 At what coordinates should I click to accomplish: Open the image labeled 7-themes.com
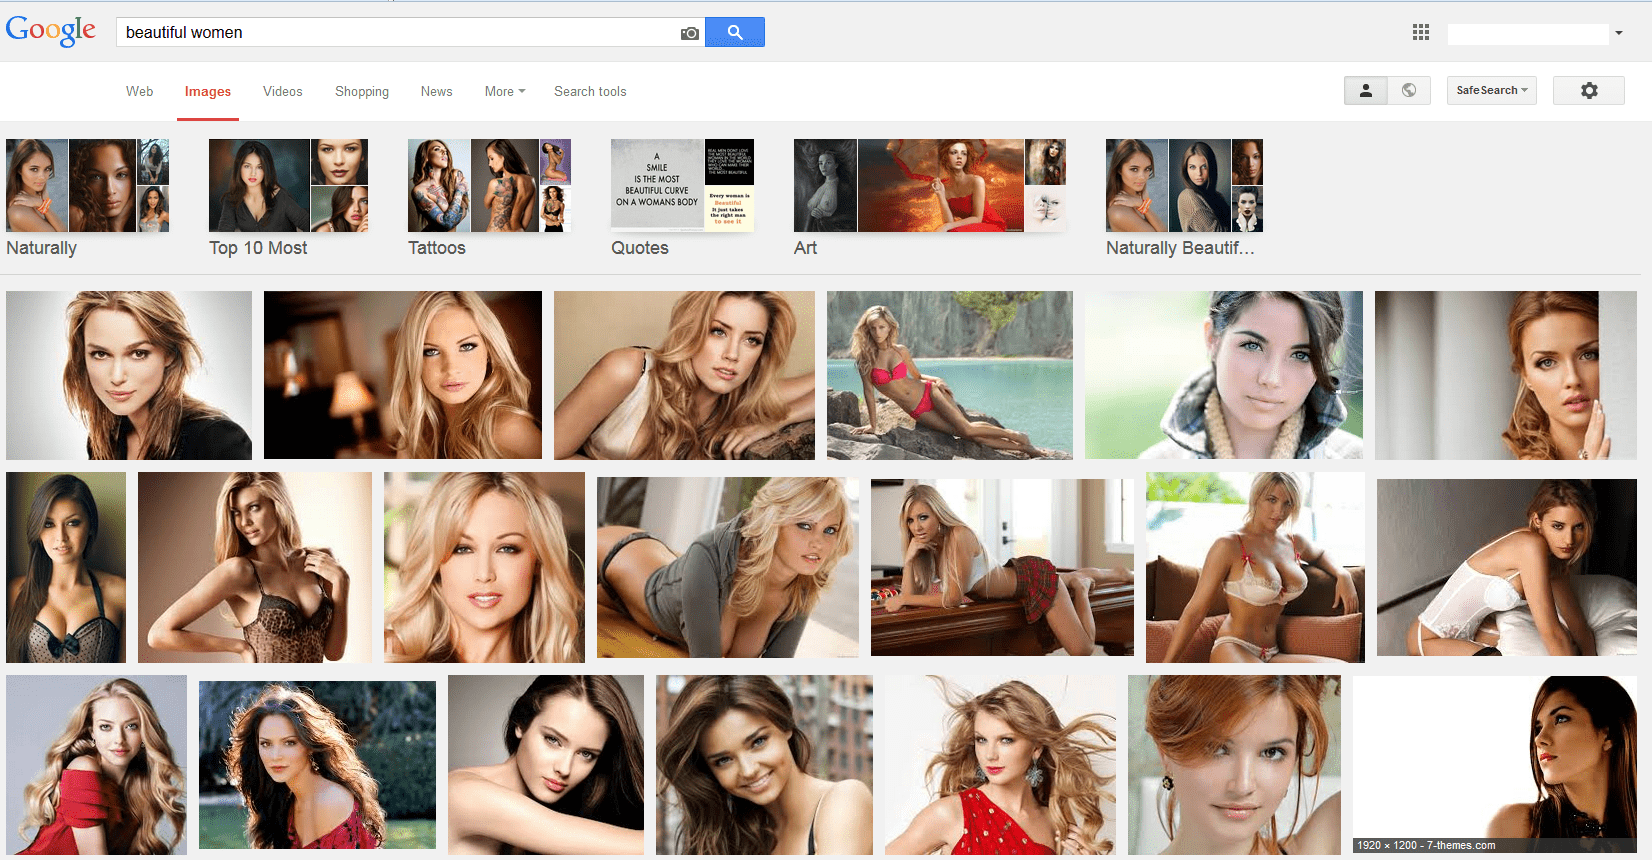(1494, 764)
